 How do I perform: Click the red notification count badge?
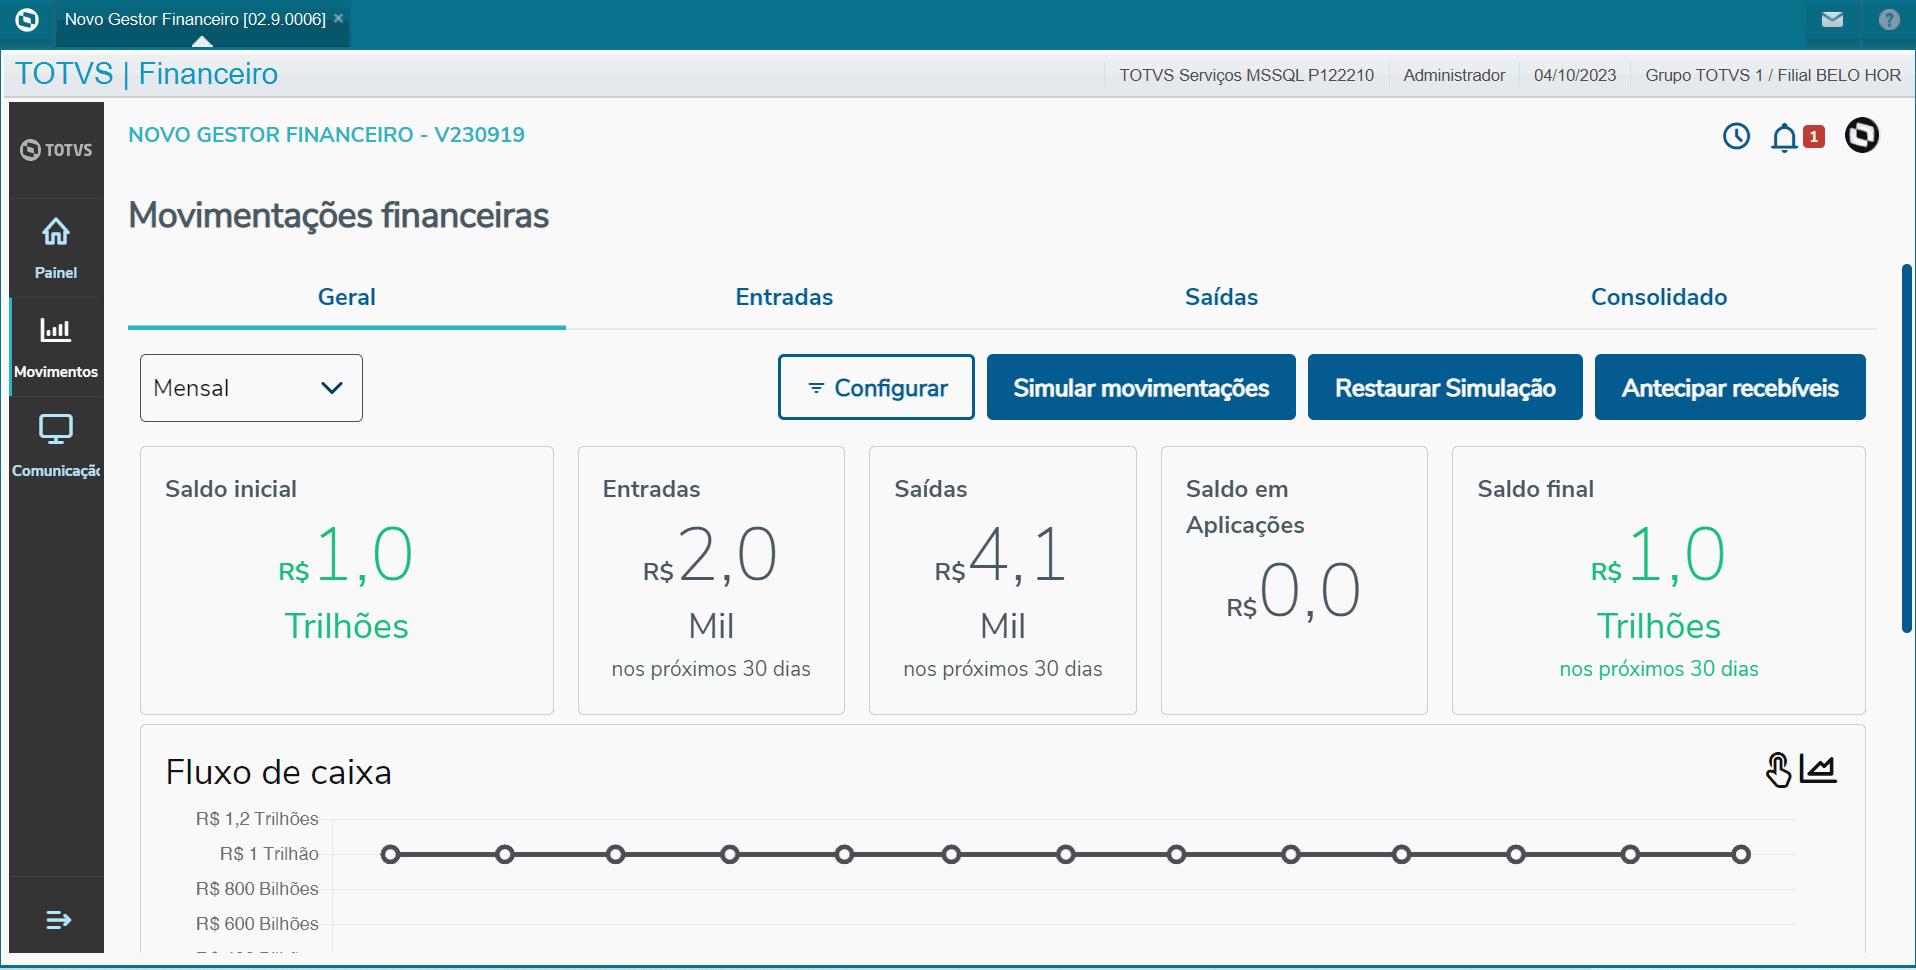tap(1814, 137)
